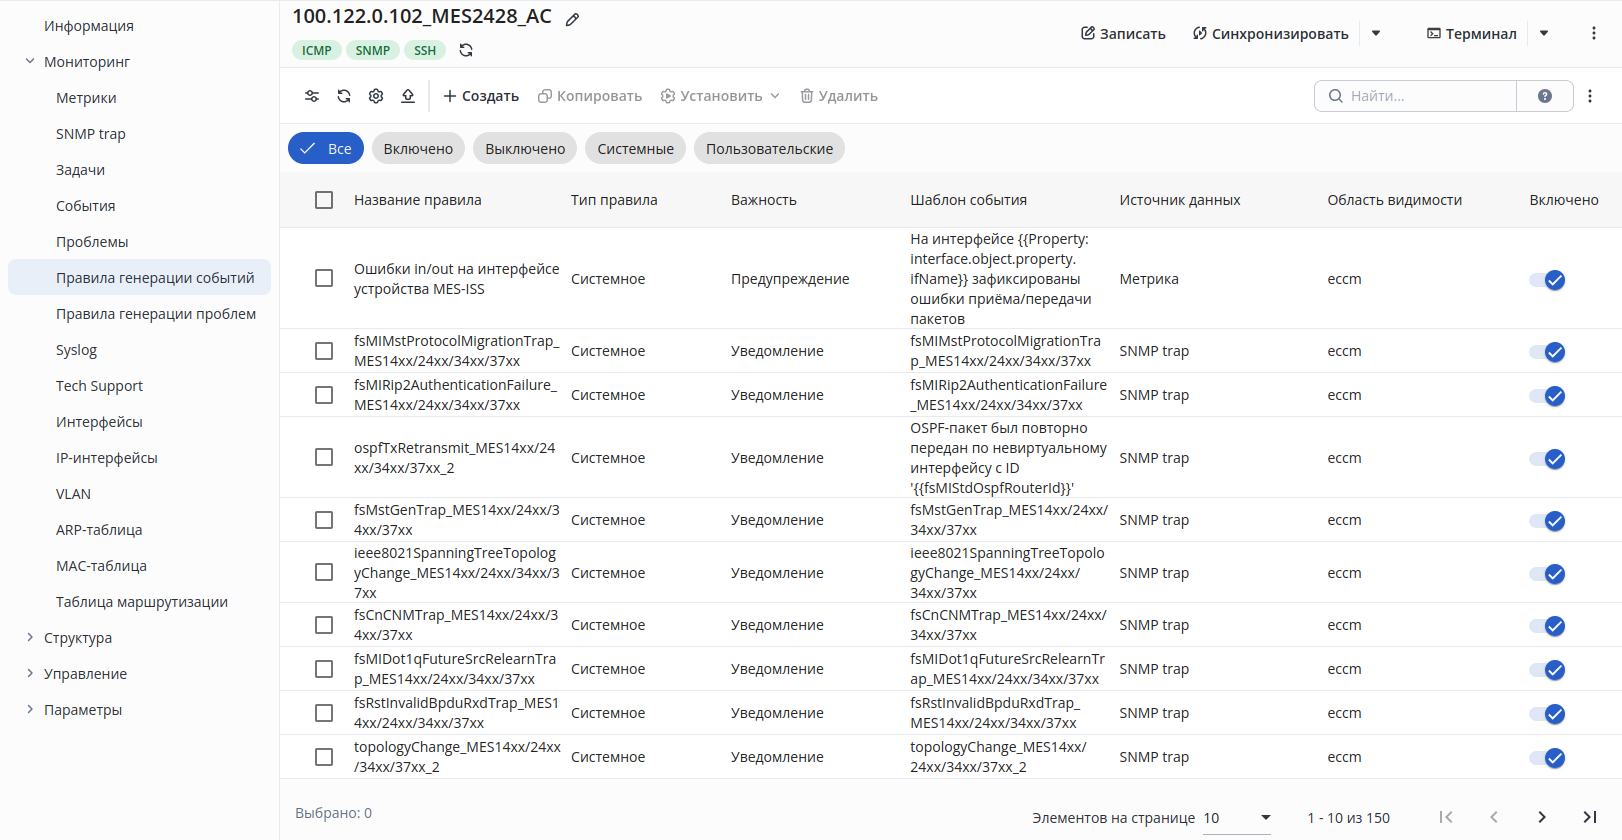Image resolution: width=1622 pixels, height=840 pixels.
Task: Click the reload table icon in toolbar
Action: tap(344, 96)
